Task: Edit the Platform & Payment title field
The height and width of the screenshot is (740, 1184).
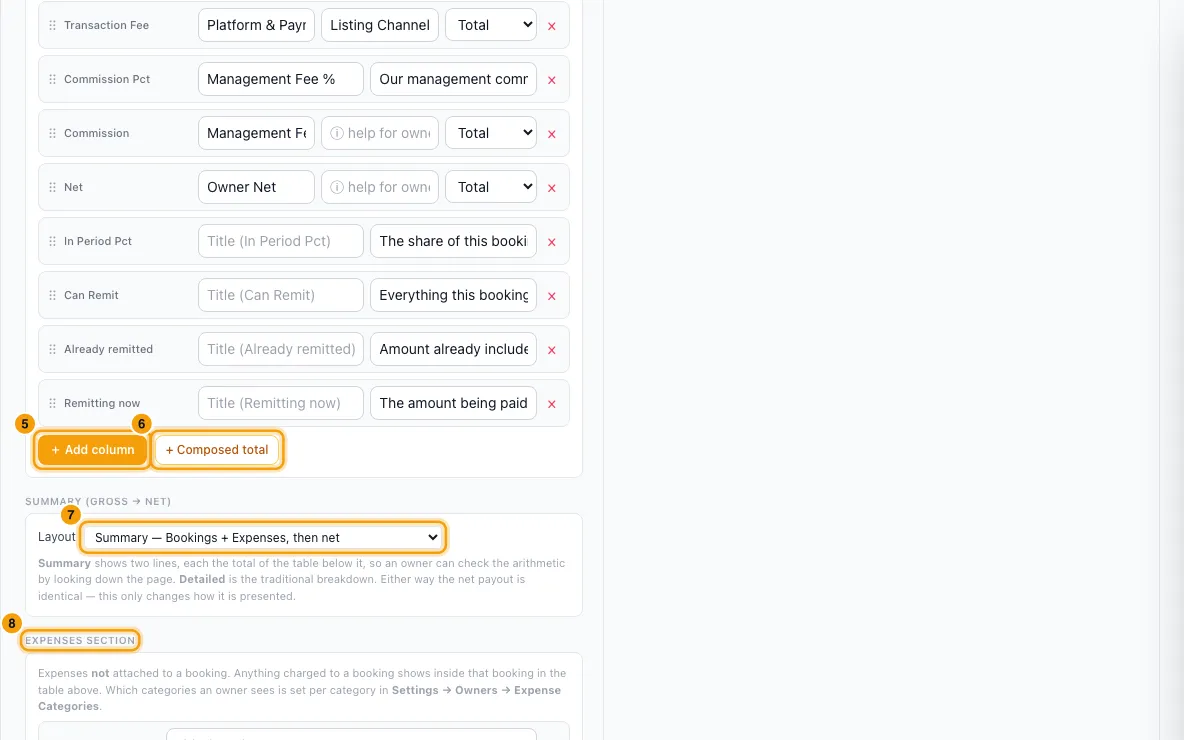Action: click(256, 25)
